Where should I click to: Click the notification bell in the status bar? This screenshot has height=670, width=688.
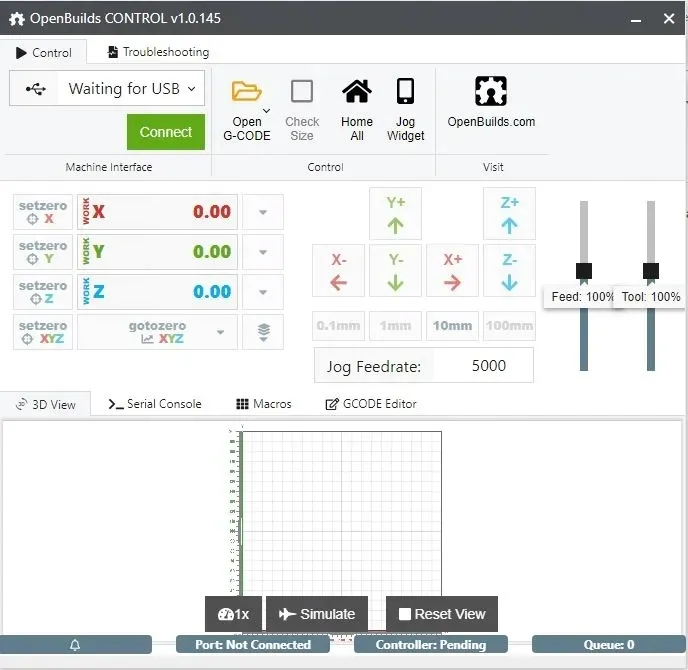pyautogui.click(x=75, y=645)
